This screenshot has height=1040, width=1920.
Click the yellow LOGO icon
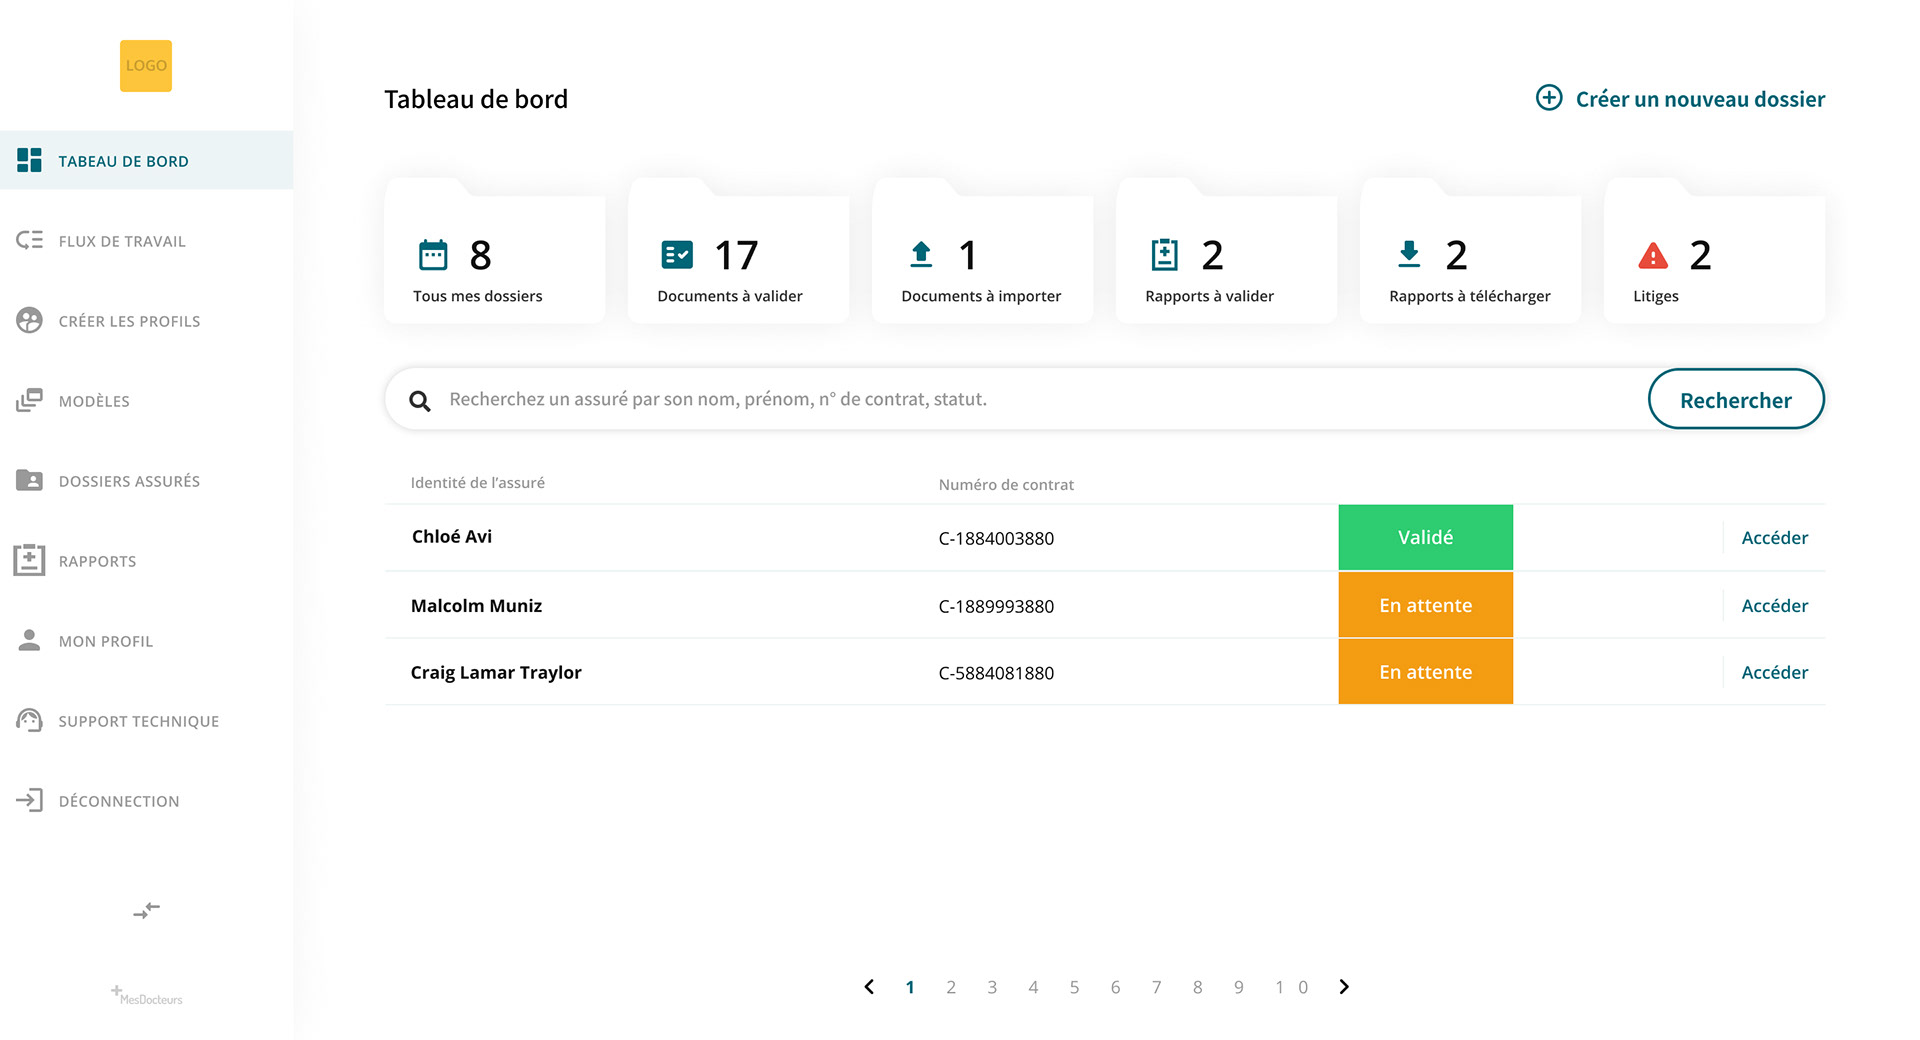tap(146, 66)
